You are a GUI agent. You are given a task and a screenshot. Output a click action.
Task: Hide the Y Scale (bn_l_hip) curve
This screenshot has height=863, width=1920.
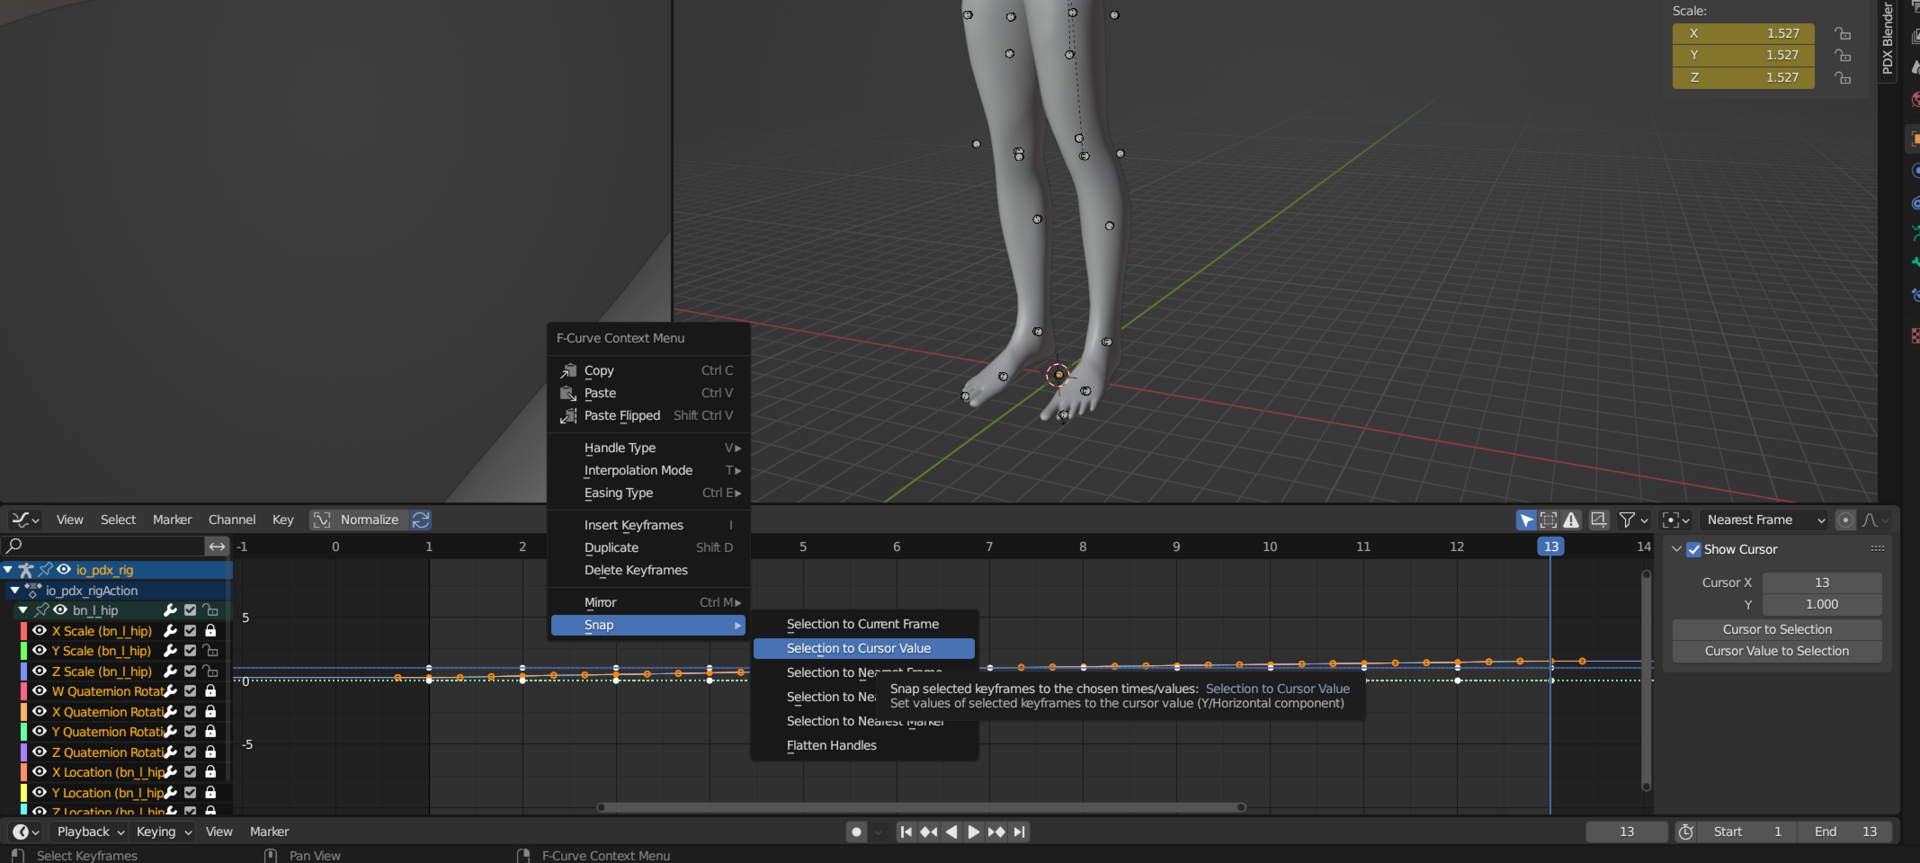[x=39, y=651]
